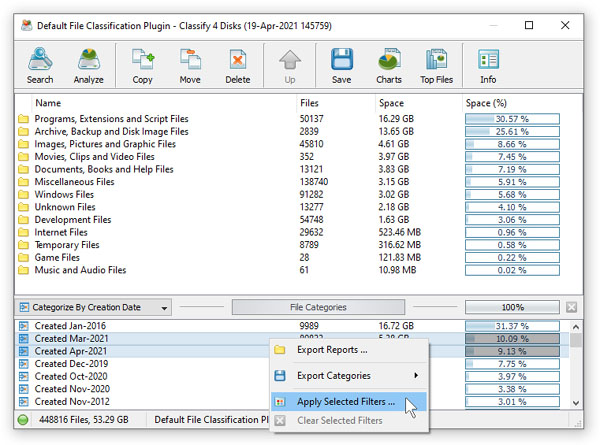Click the 9.13 % highlighted bar
The height and width of the screenshot is (445, 600).
pos(512,351)
